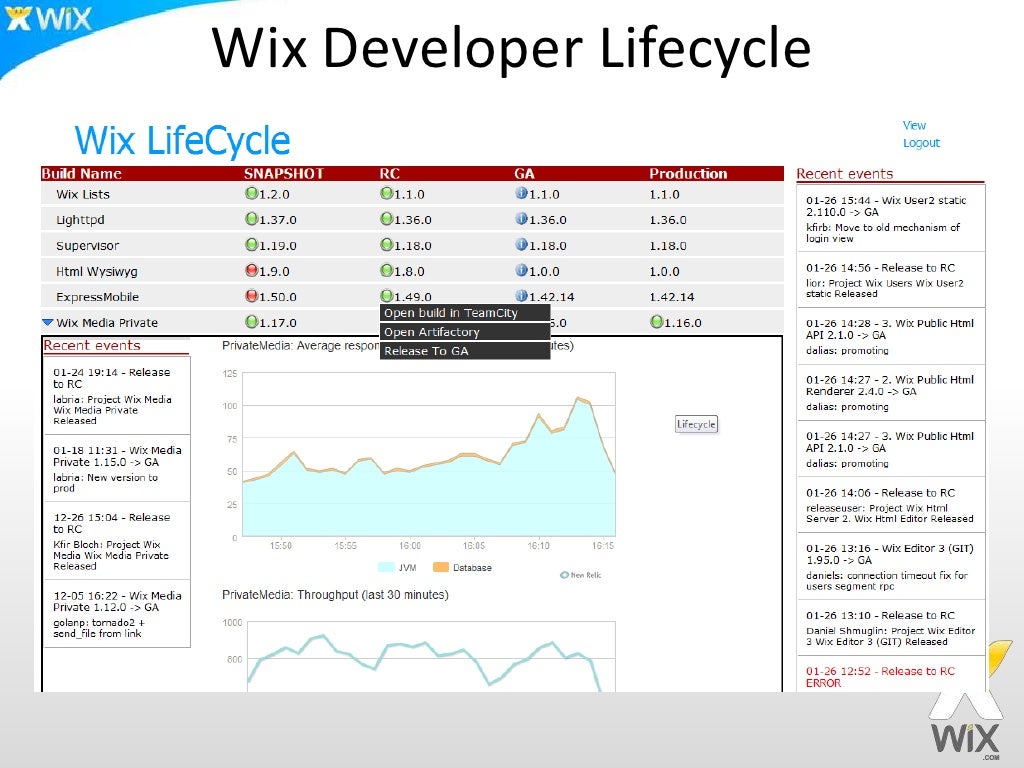Click green status icon for Wix Lists RC 1.1.0

tap(387, 193)
